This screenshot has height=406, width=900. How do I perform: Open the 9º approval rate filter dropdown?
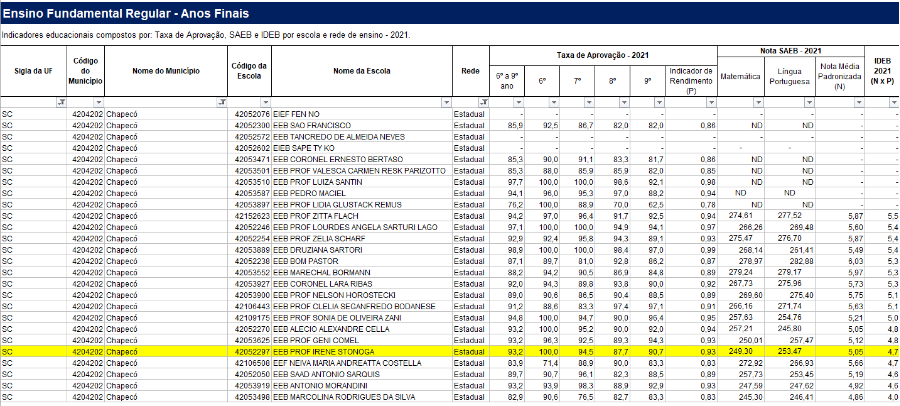659,102
